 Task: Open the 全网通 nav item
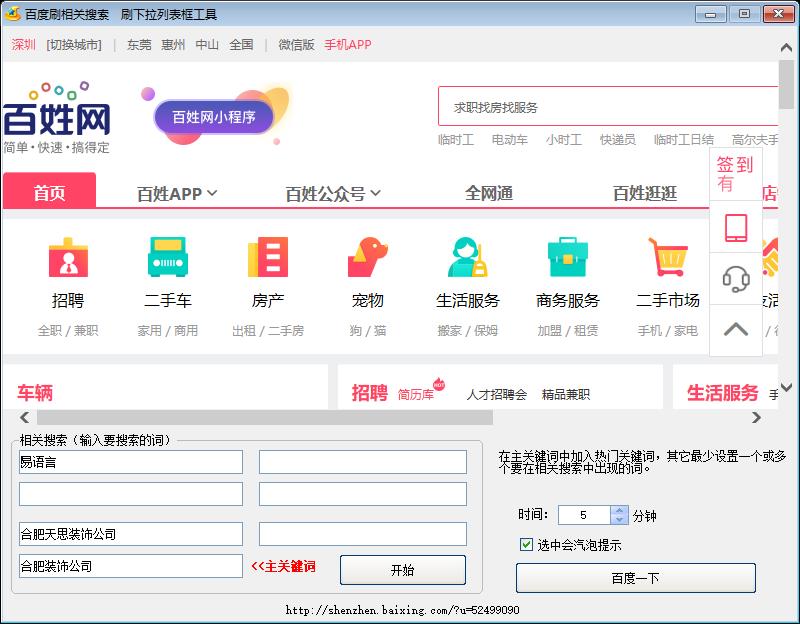click(489, 194)
